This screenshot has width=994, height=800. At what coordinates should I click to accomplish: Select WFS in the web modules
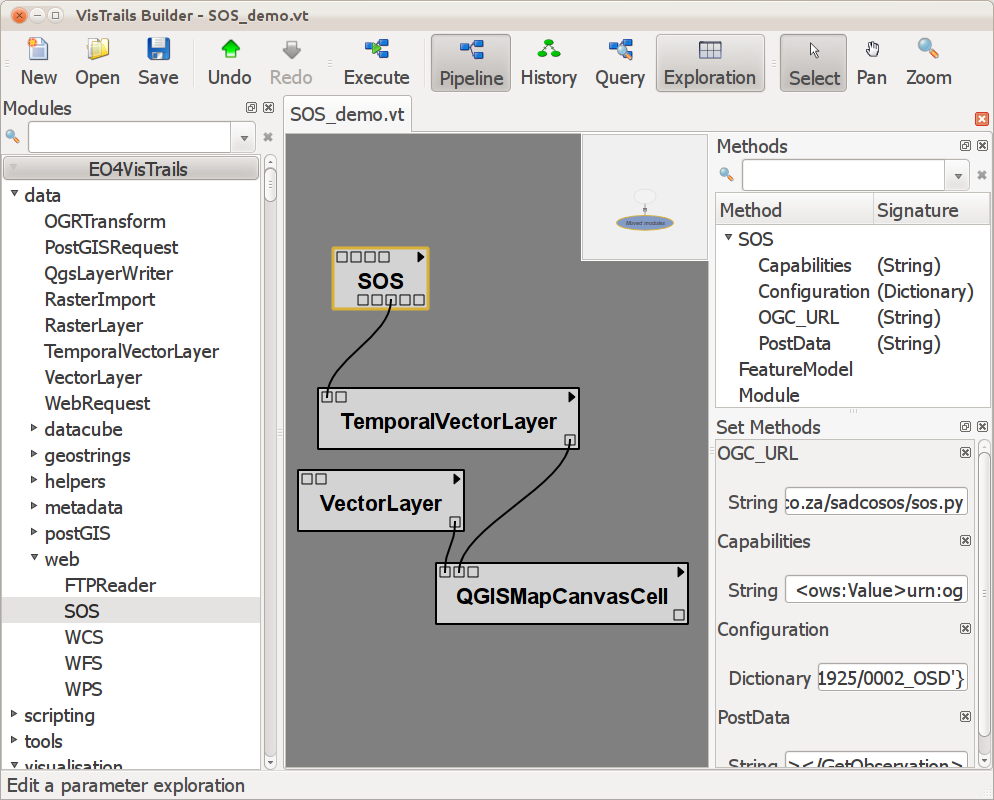click(x=84, y=663)
